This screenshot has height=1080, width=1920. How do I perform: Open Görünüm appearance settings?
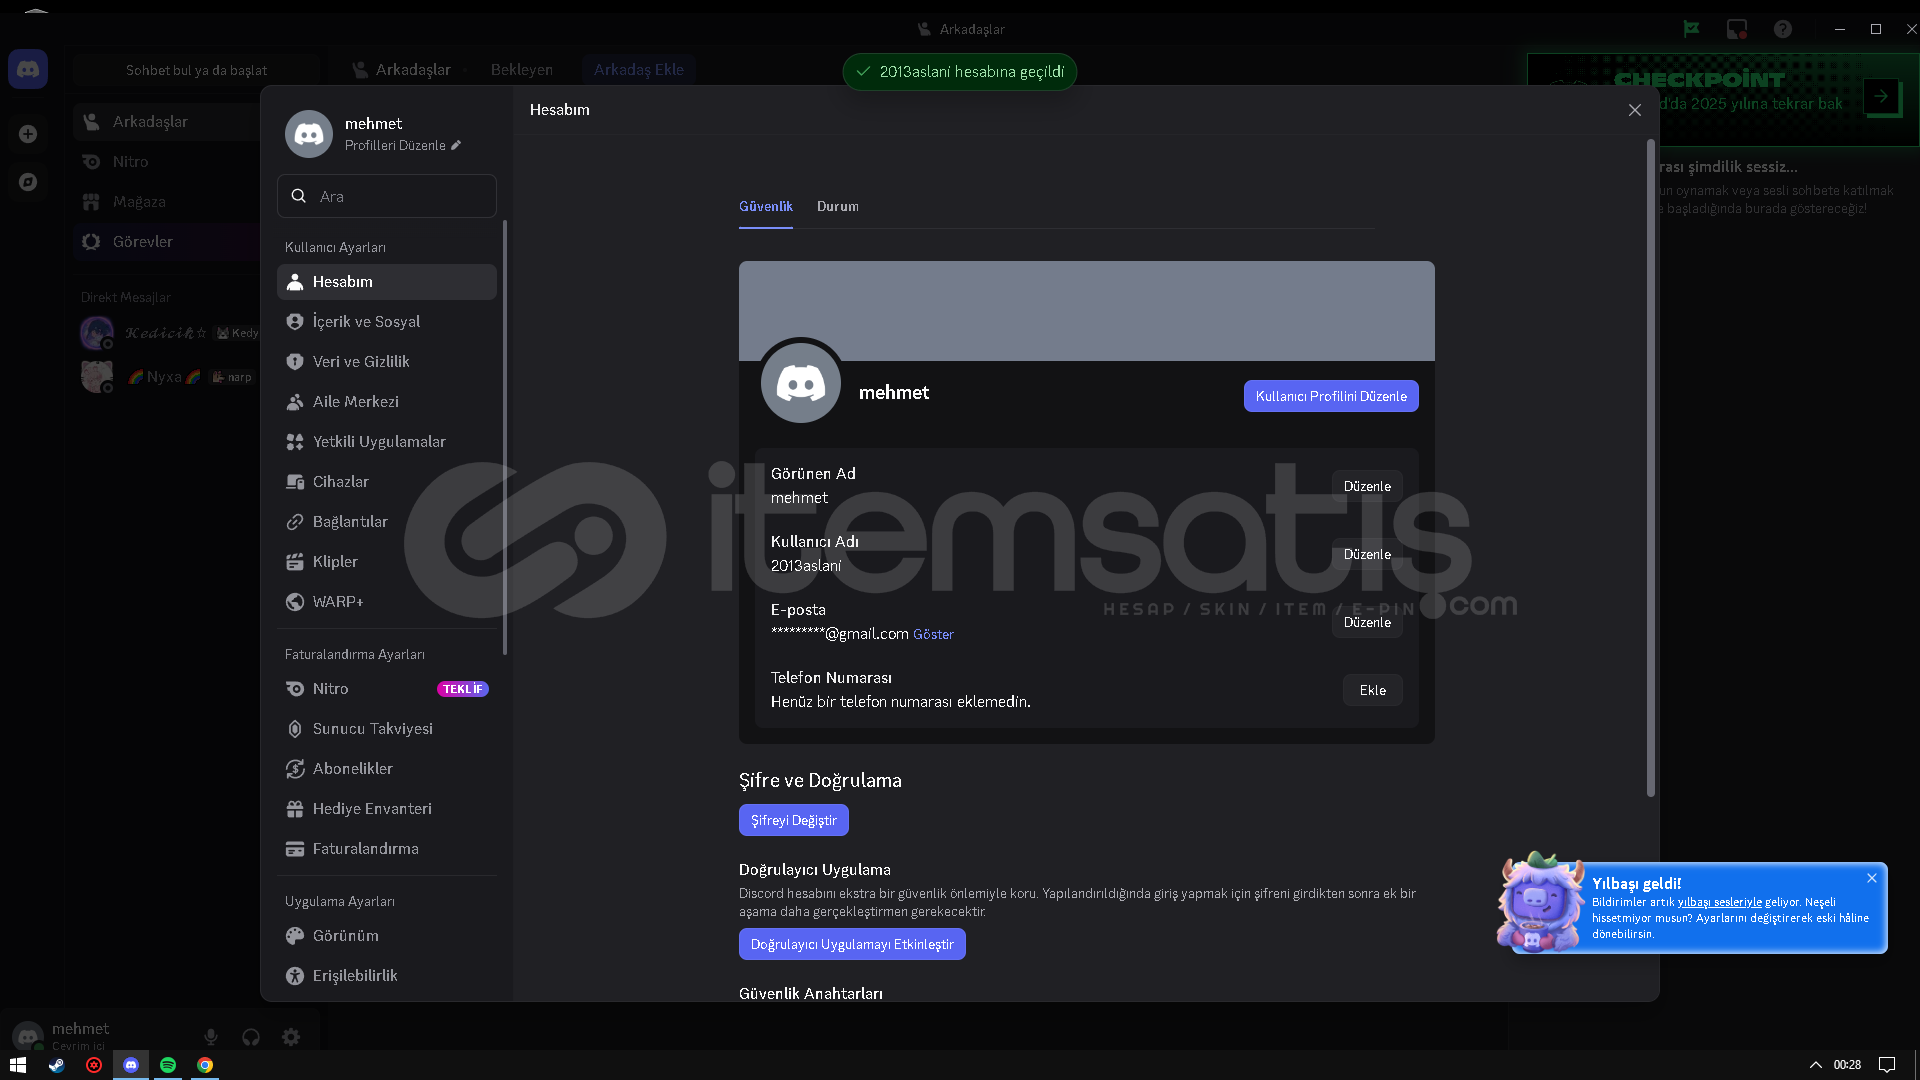pyautogui.click(x=345, y=936)
